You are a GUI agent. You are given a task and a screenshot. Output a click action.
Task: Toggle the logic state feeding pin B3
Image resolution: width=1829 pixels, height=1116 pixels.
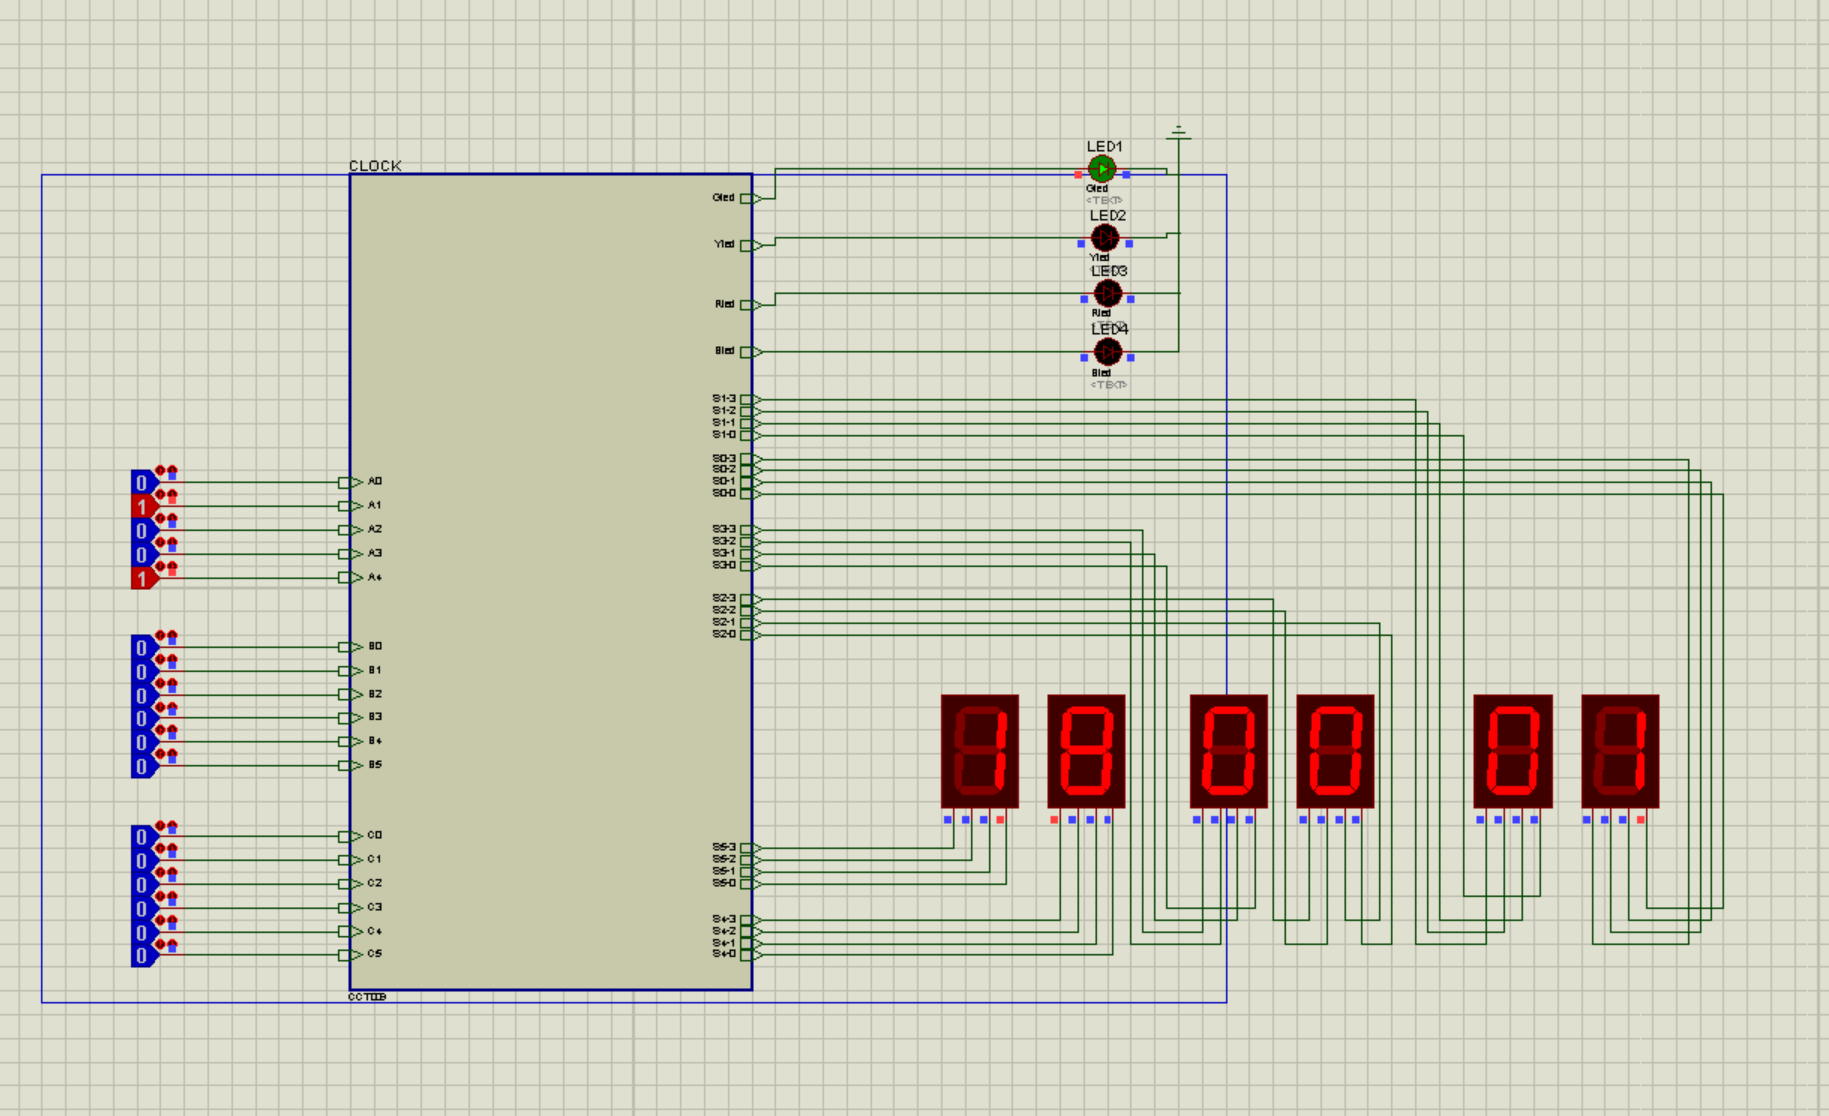(143, 718)
